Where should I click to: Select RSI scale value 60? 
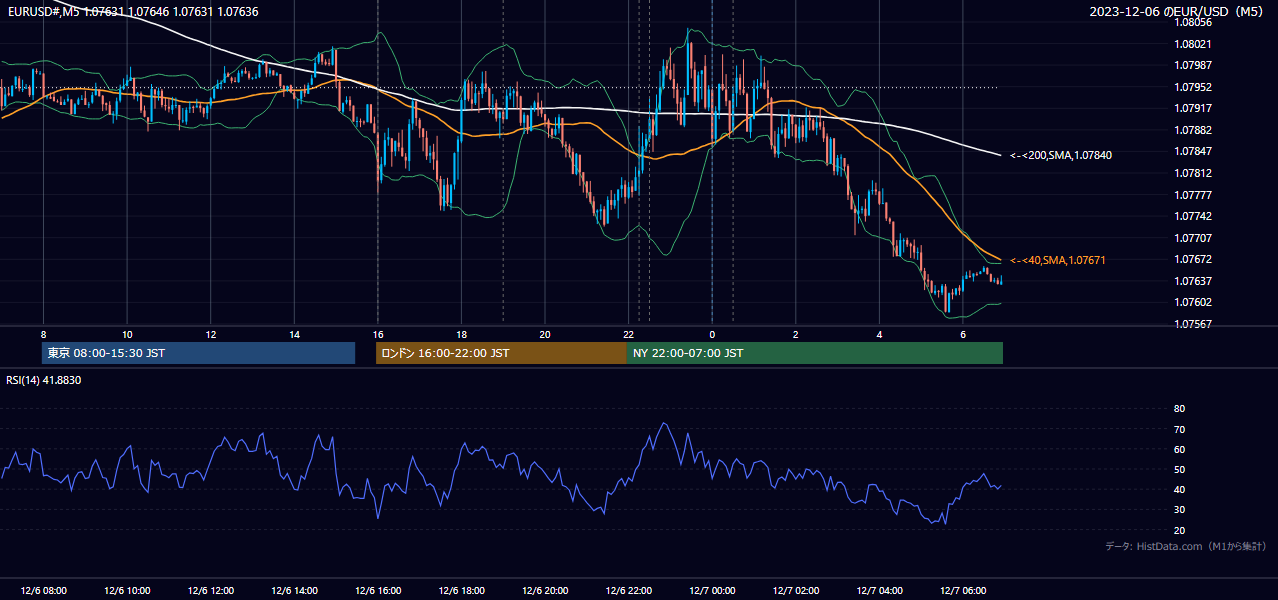[1179, 449]
